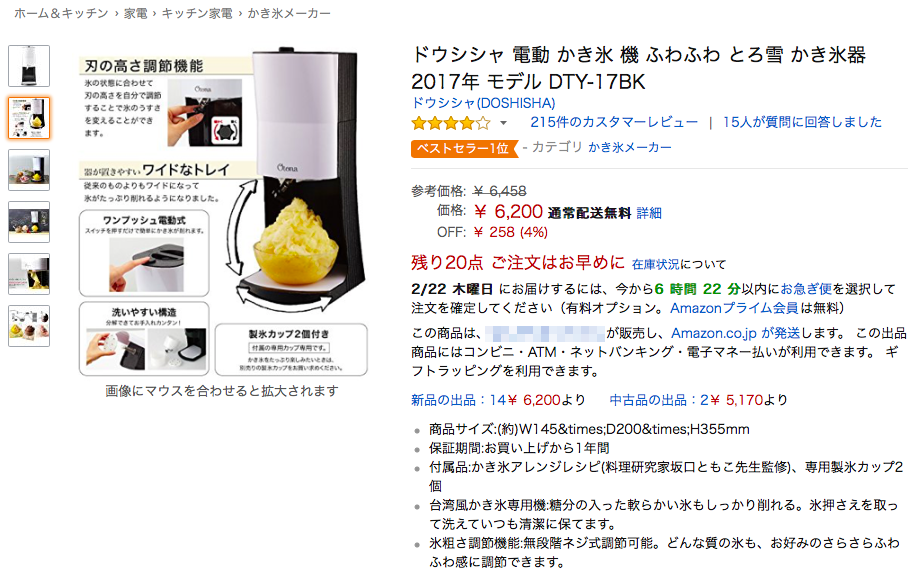This screenshot has height=587, width=919.
Task: Open 215件のカスタマーレビュー link
Action: coord(614,122)
